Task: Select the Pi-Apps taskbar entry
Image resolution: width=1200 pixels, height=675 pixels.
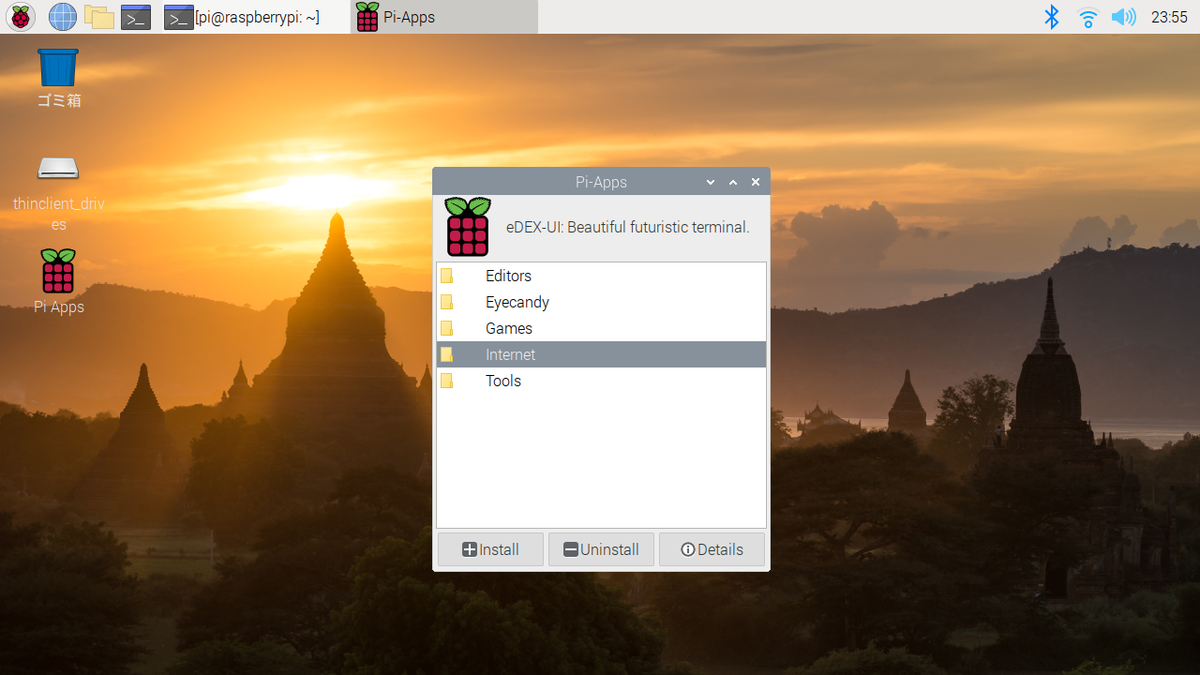Action: coord(444,17)
